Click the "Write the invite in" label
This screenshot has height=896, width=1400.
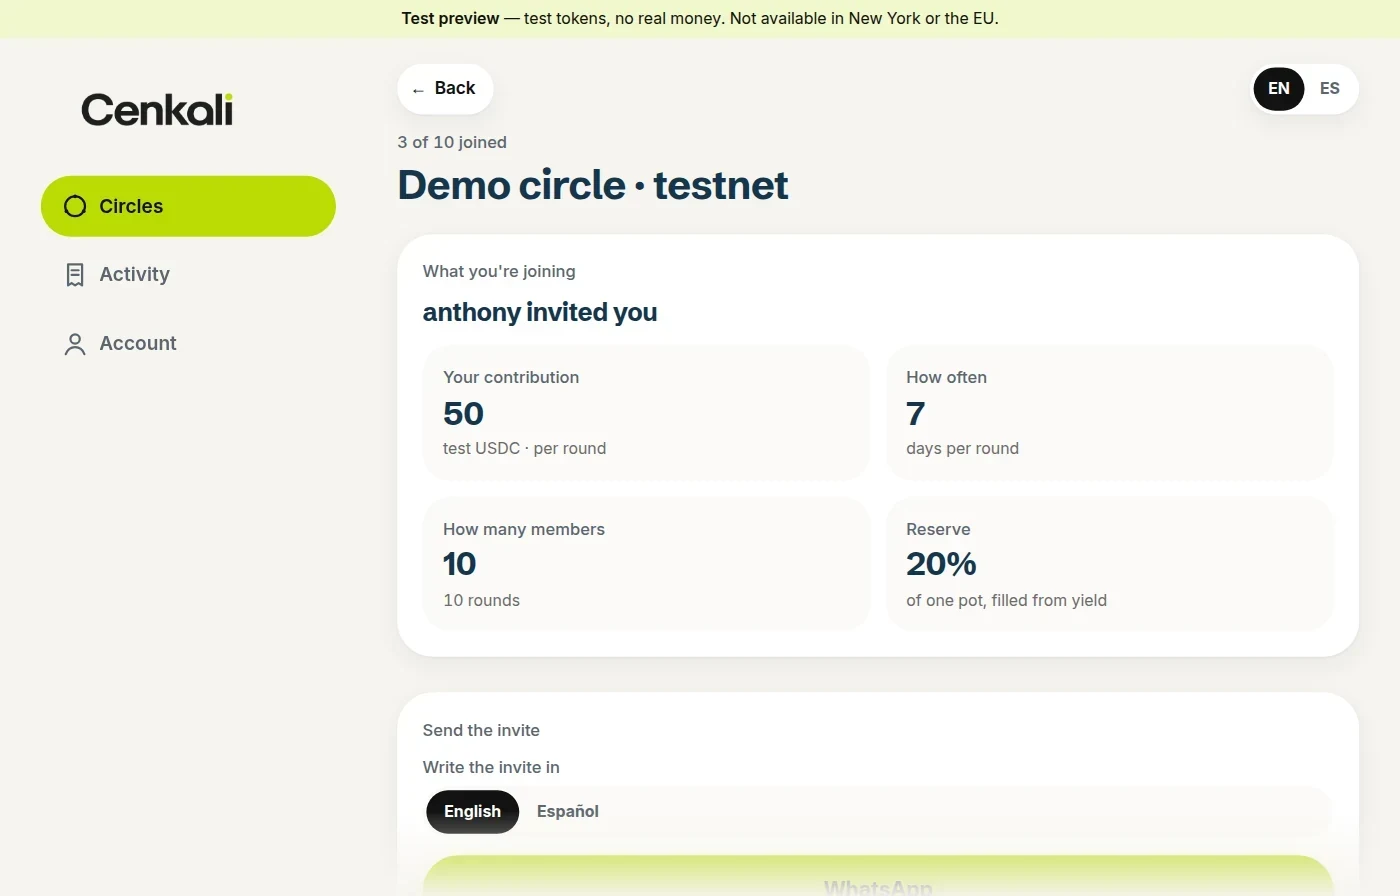pyautogui.click(x=491, y=767)
